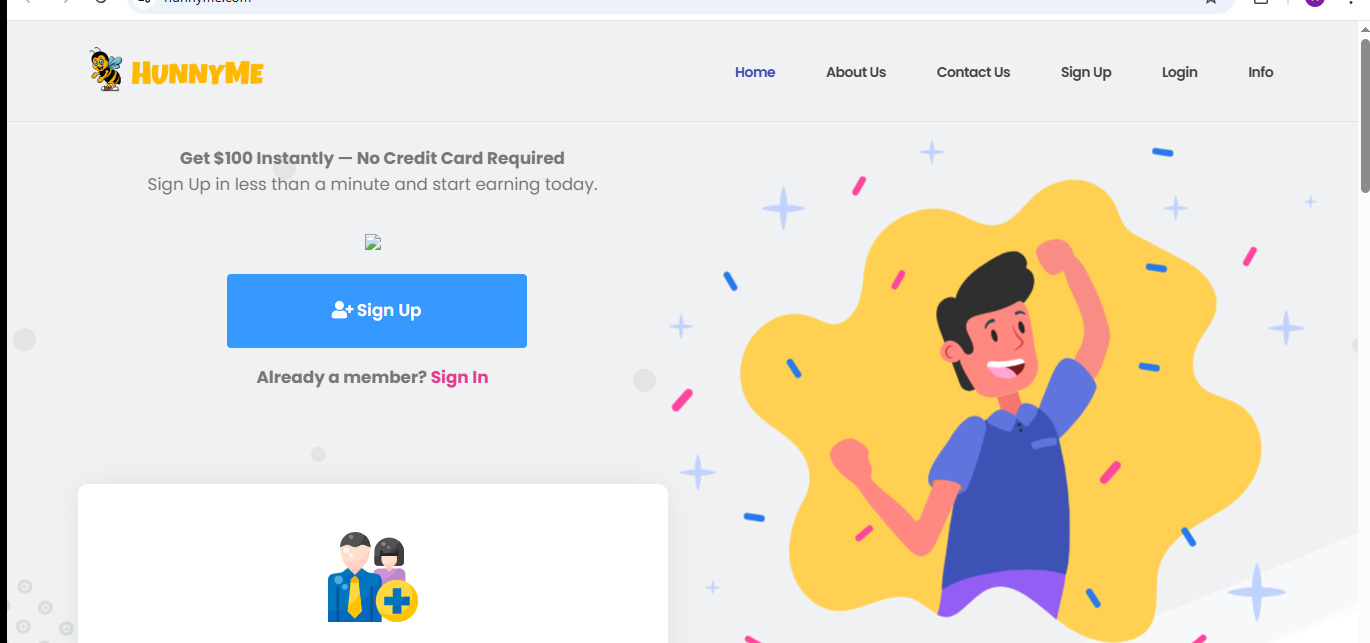Click the blue Sign Up button

click(377, 311)
